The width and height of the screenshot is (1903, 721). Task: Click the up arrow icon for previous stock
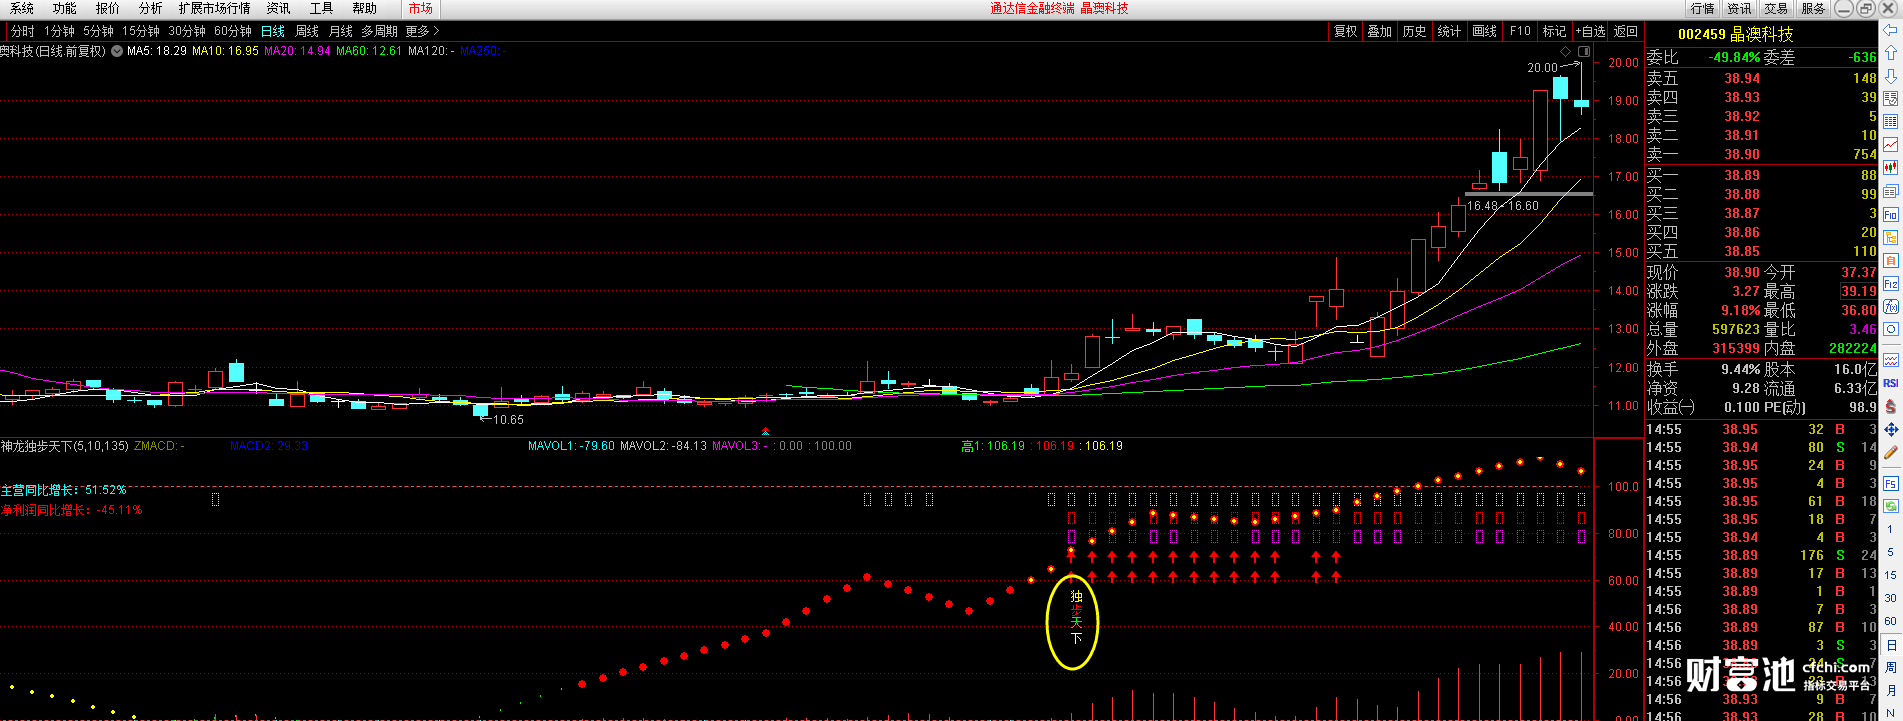1891,53
